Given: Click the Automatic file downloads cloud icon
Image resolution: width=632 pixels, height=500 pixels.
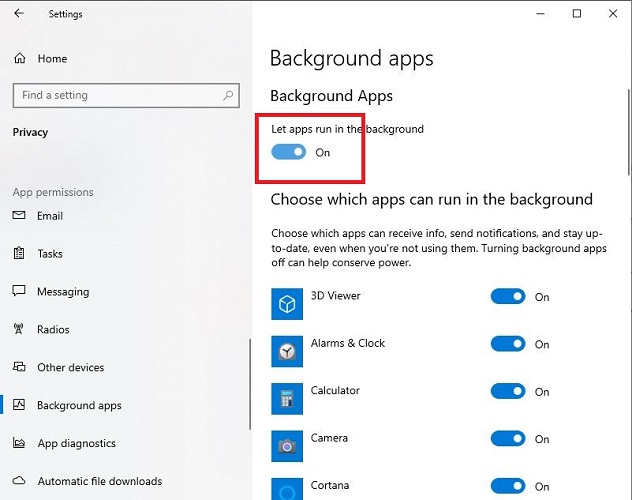Looking at the screenshot, I should 19,481.
